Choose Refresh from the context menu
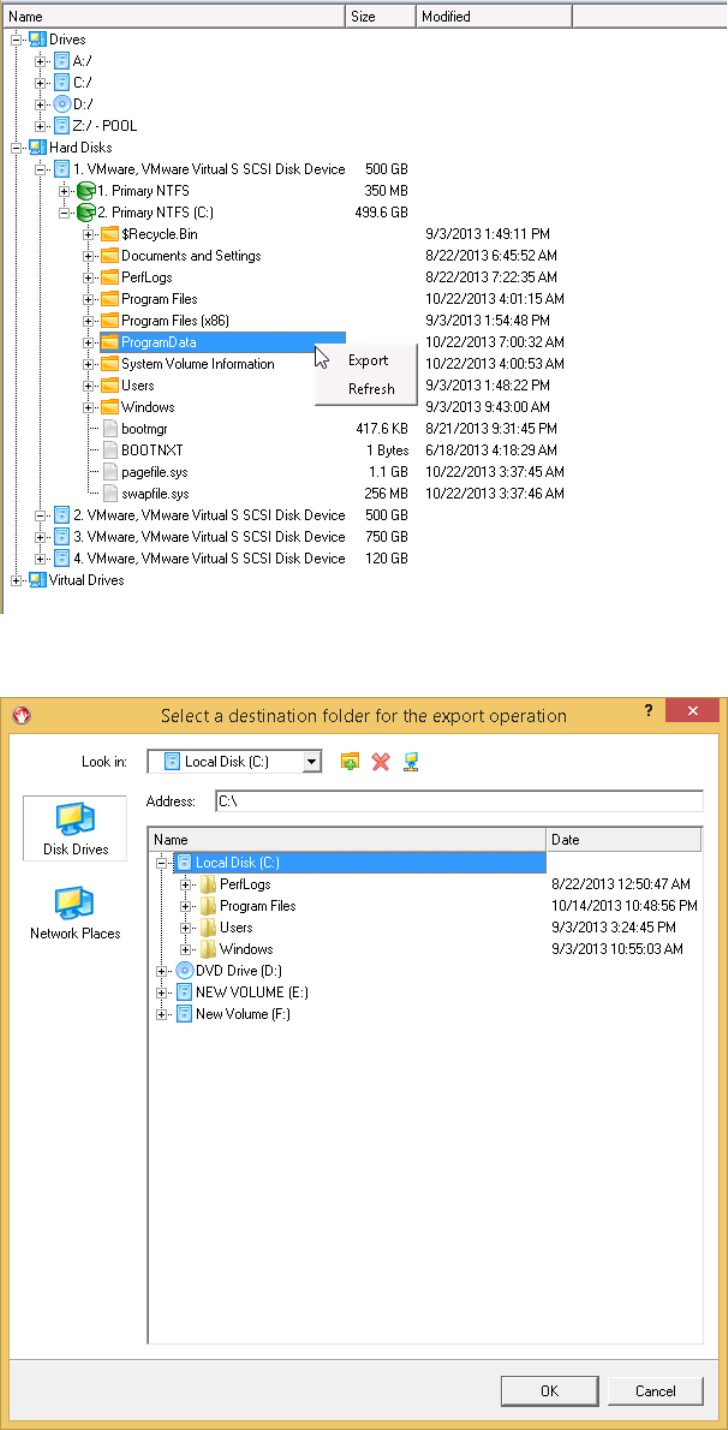This screenshot has height=1430, width=728. [x=371, y=389]
